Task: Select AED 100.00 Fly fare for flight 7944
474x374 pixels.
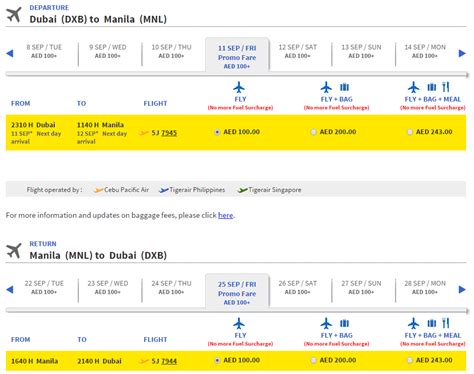Action: (x=217, y=360)
